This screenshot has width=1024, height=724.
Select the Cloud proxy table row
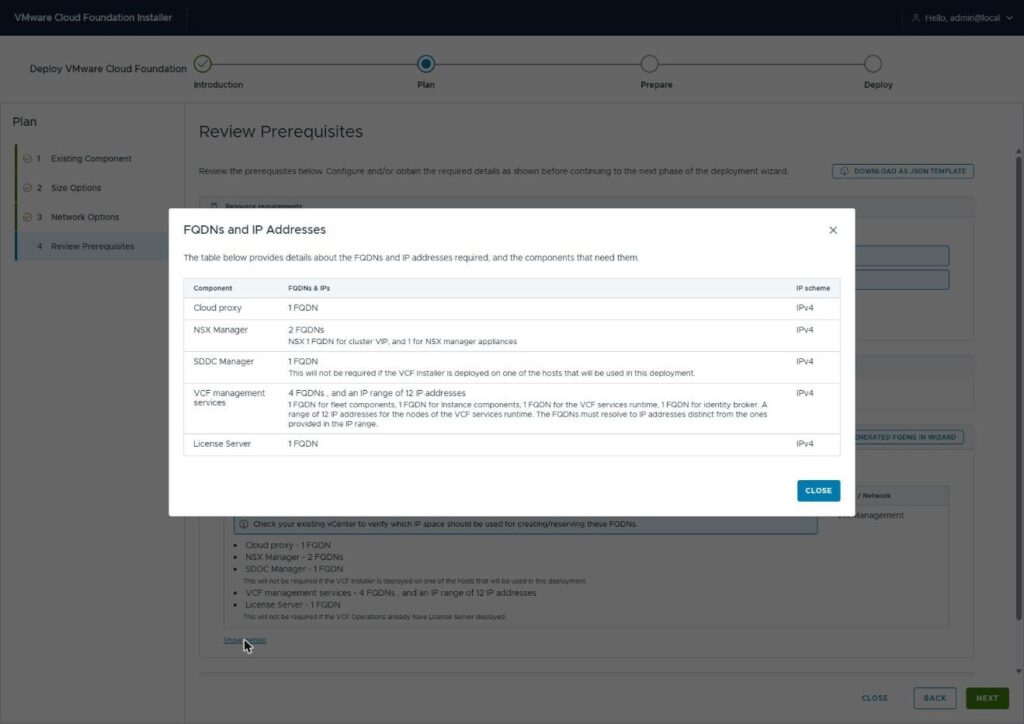click(511, 308)
